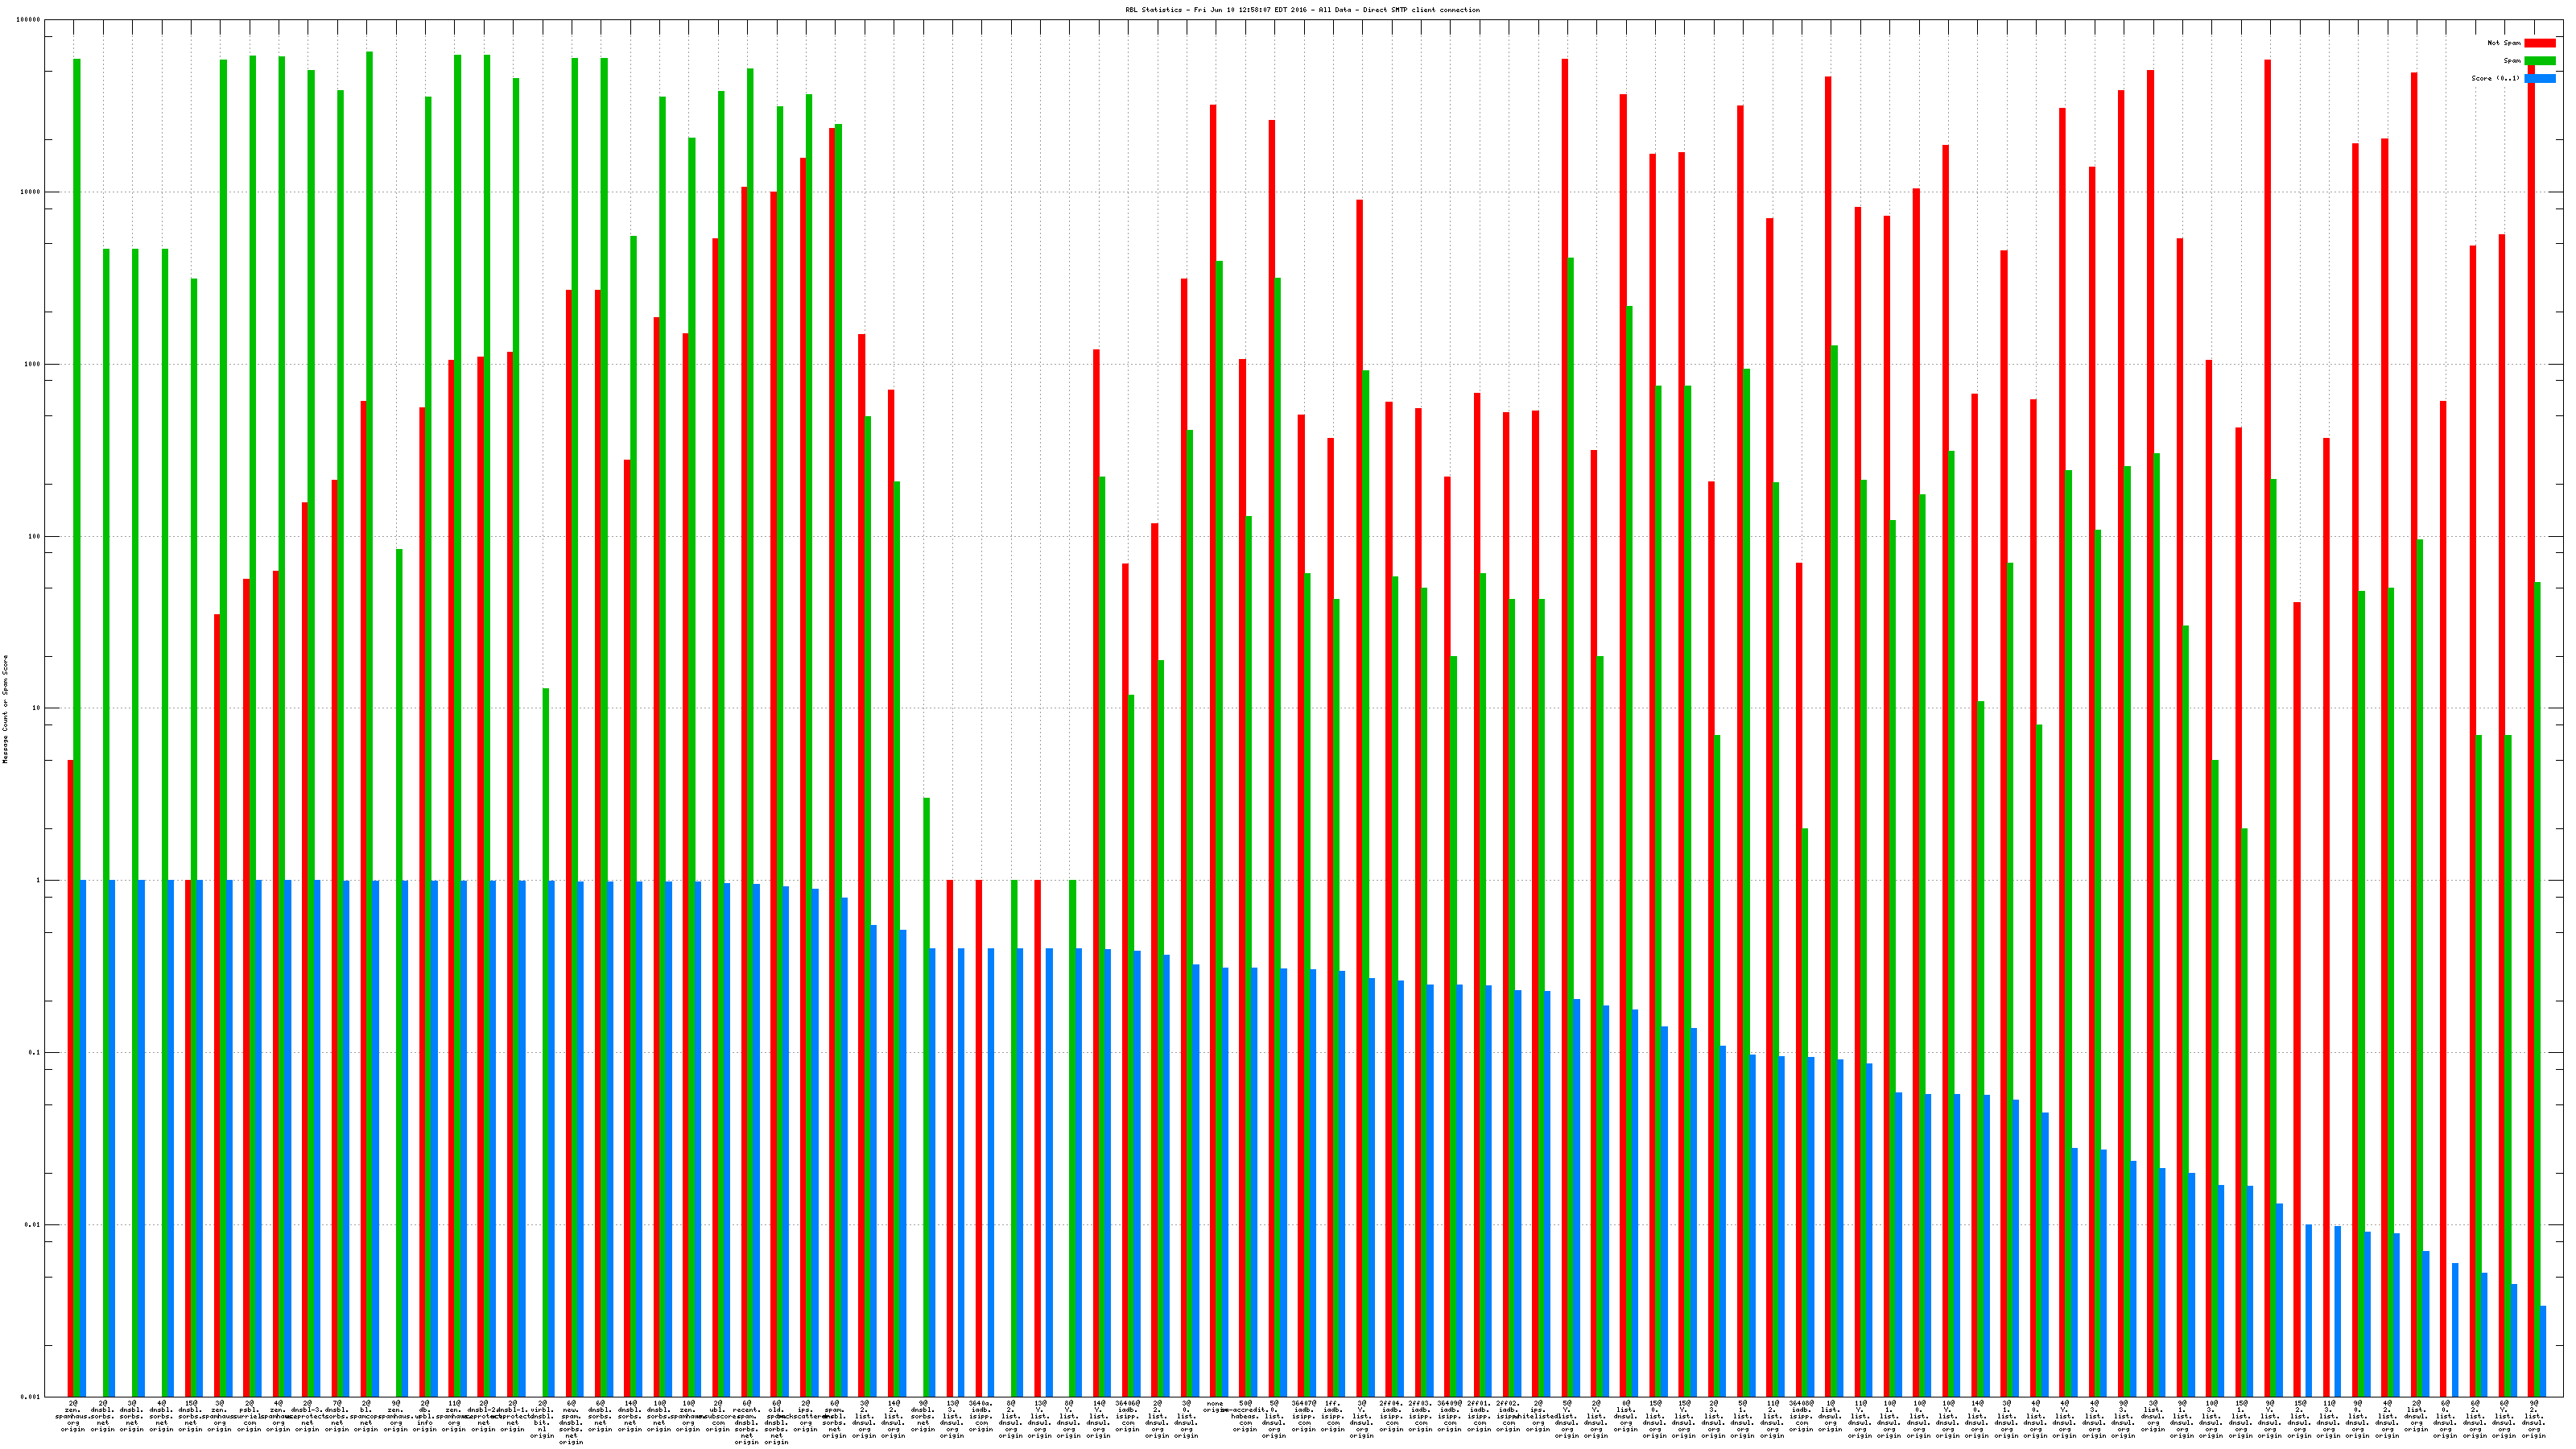The height and width of the screenshot is (1449, 2576).
Task: Click the '50@ sa-accredit.habeas.com' x-axis label
Action: (x=1245, y=1416)
